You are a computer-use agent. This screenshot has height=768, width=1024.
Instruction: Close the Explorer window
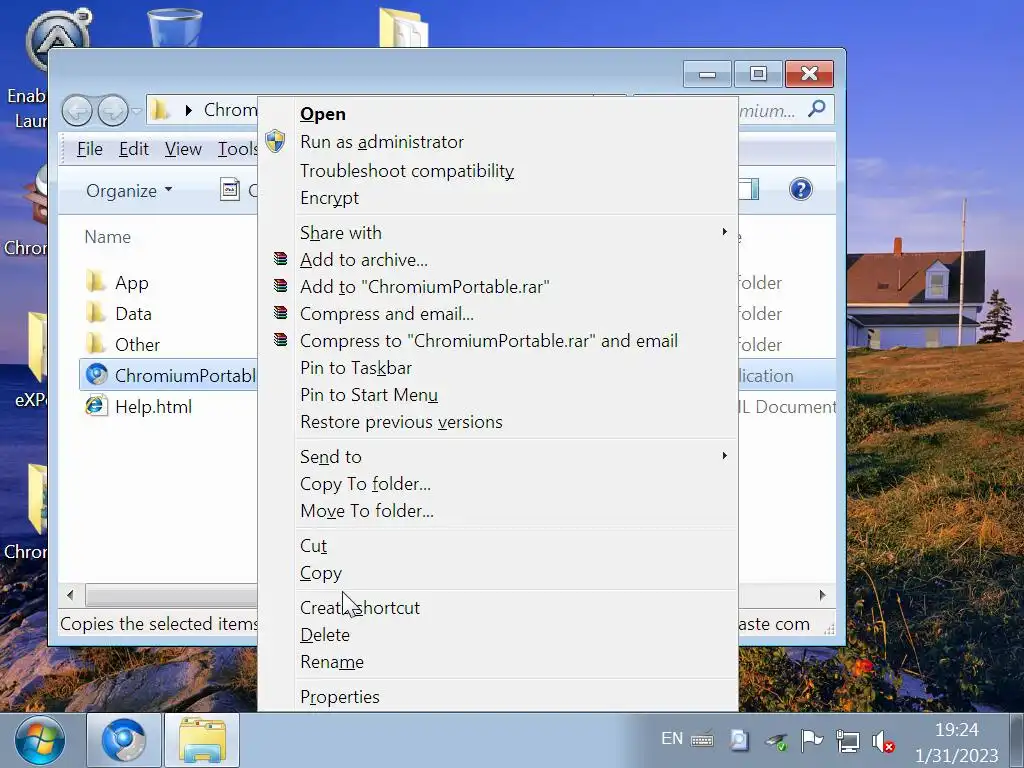pyautogui.click(x=809, y=74)
